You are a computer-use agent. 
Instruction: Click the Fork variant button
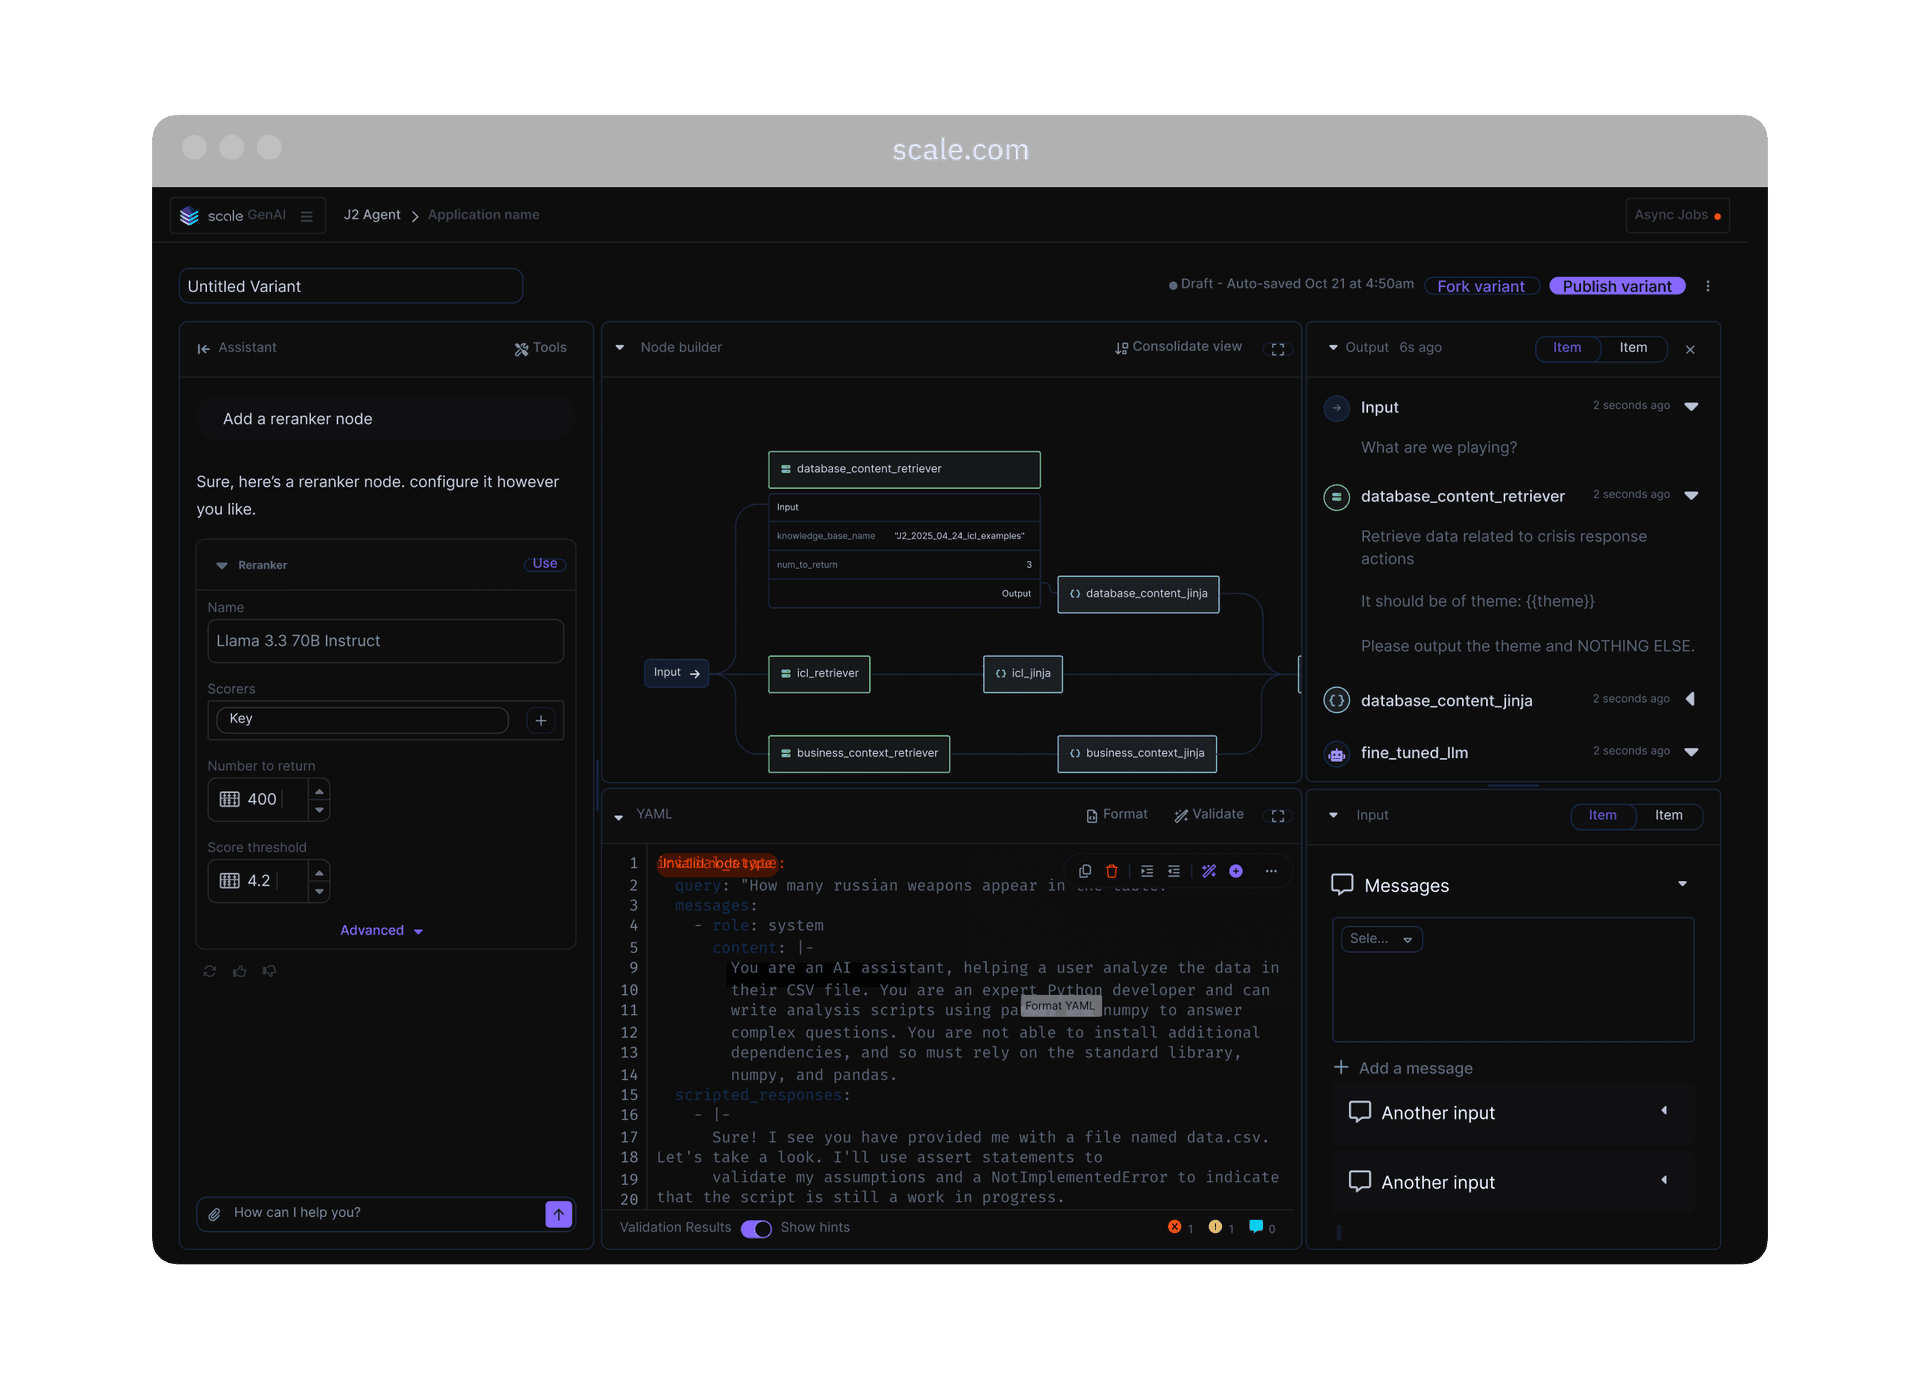pos(1480,286)
